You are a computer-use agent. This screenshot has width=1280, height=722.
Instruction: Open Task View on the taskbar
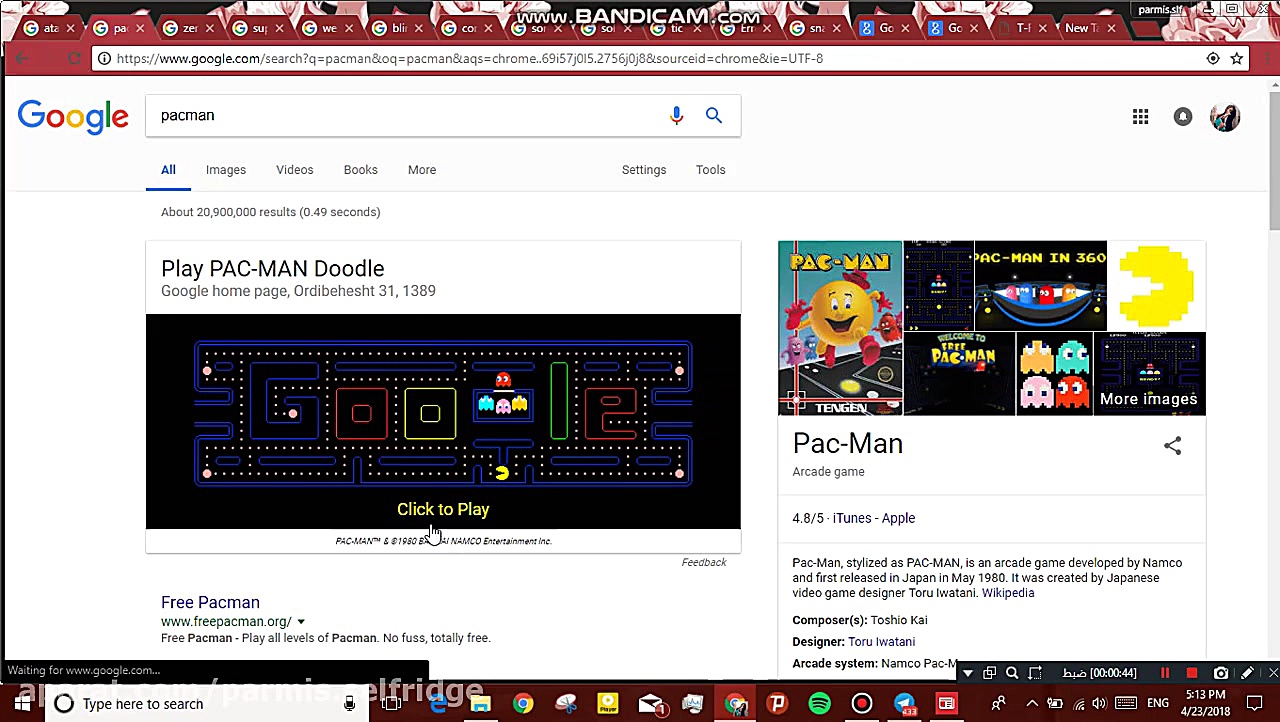pyautogui.click(x=392, y=704)
